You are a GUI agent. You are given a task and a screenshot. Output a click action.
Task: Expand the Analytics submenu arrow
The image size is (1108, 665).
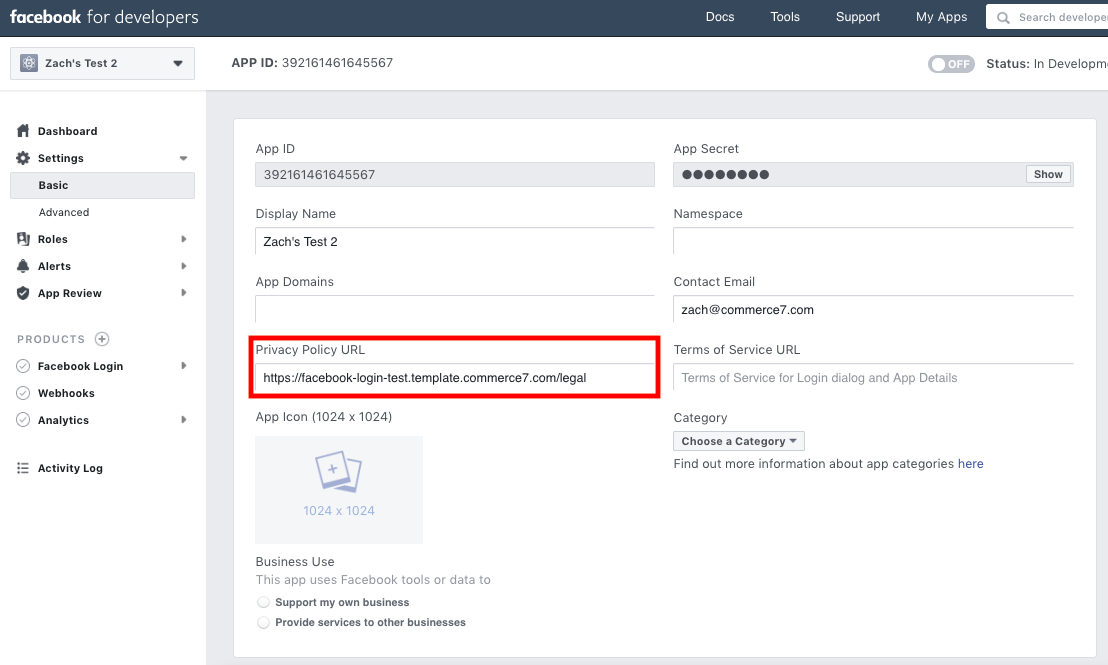click(x=184, y=420)
